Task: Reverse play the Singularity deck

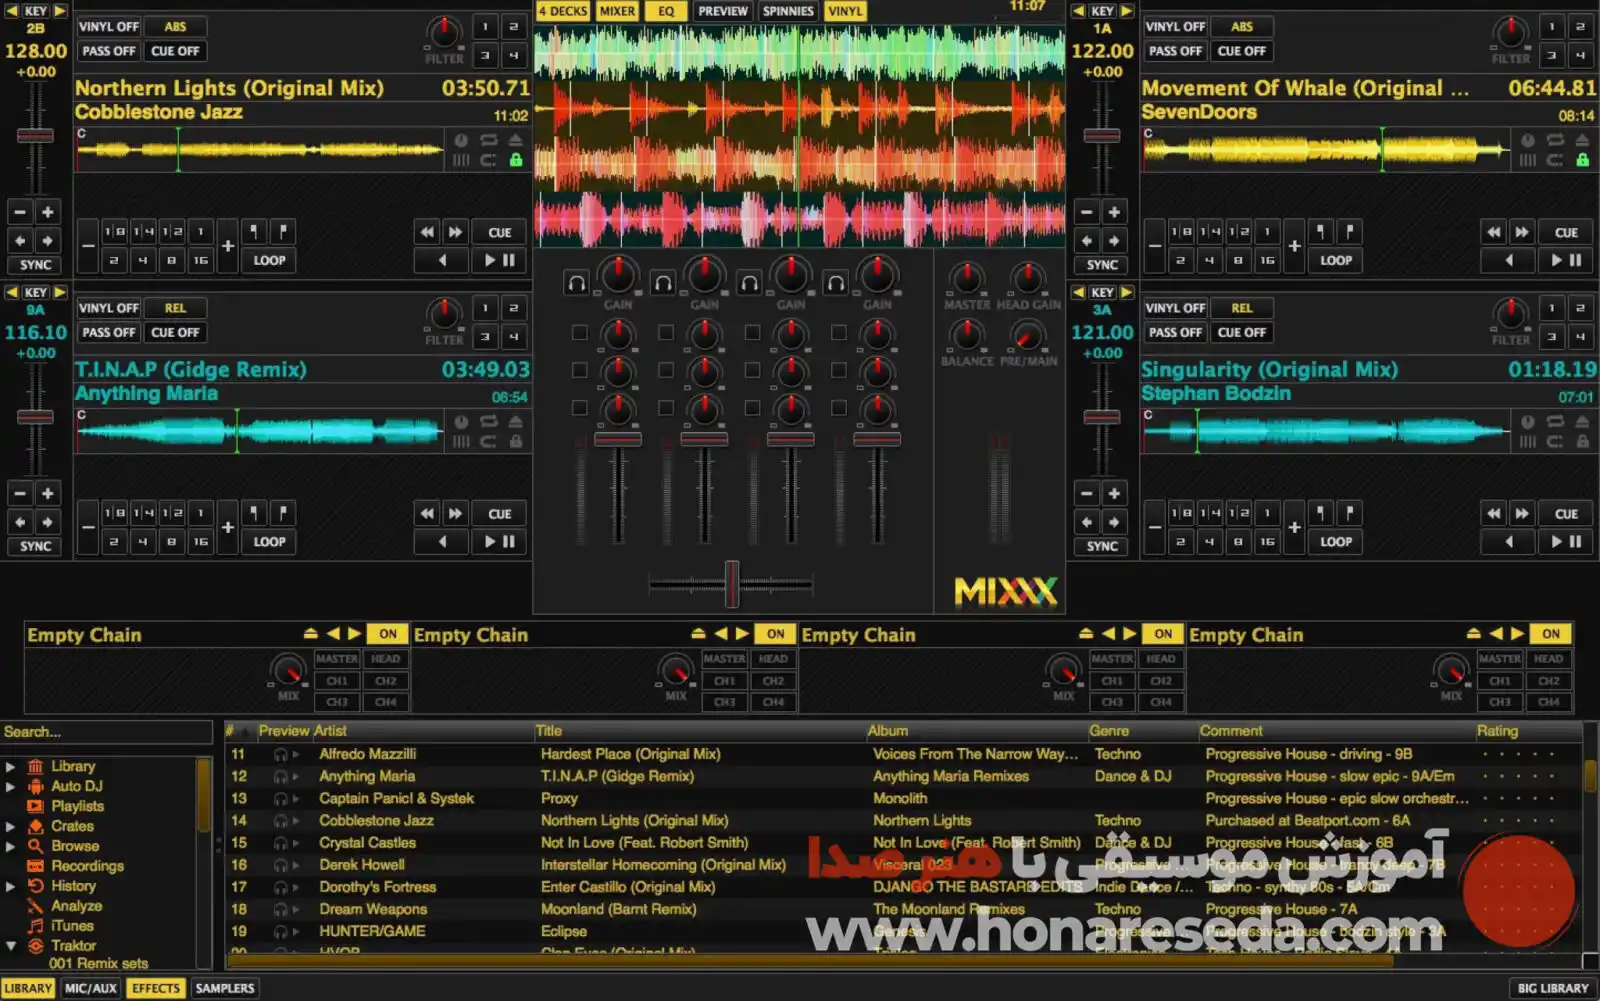Action: [x=1509, y=542]
